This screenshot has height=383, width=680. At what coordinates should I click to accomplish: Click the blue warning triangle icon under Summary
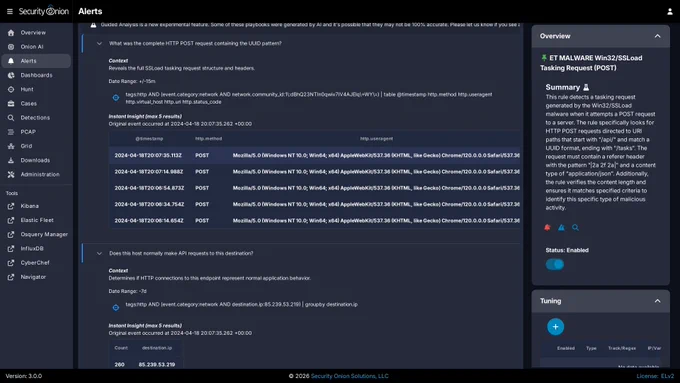point(561,227)
